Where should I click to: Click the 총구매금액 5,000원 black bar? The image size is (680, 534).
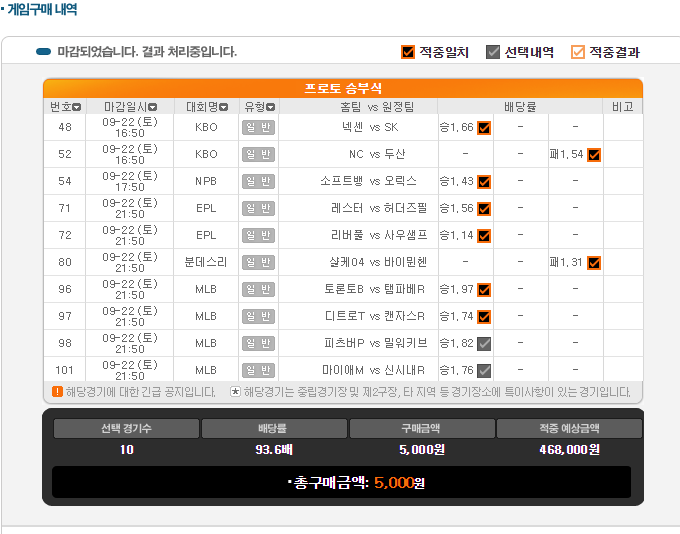(341, 482)
